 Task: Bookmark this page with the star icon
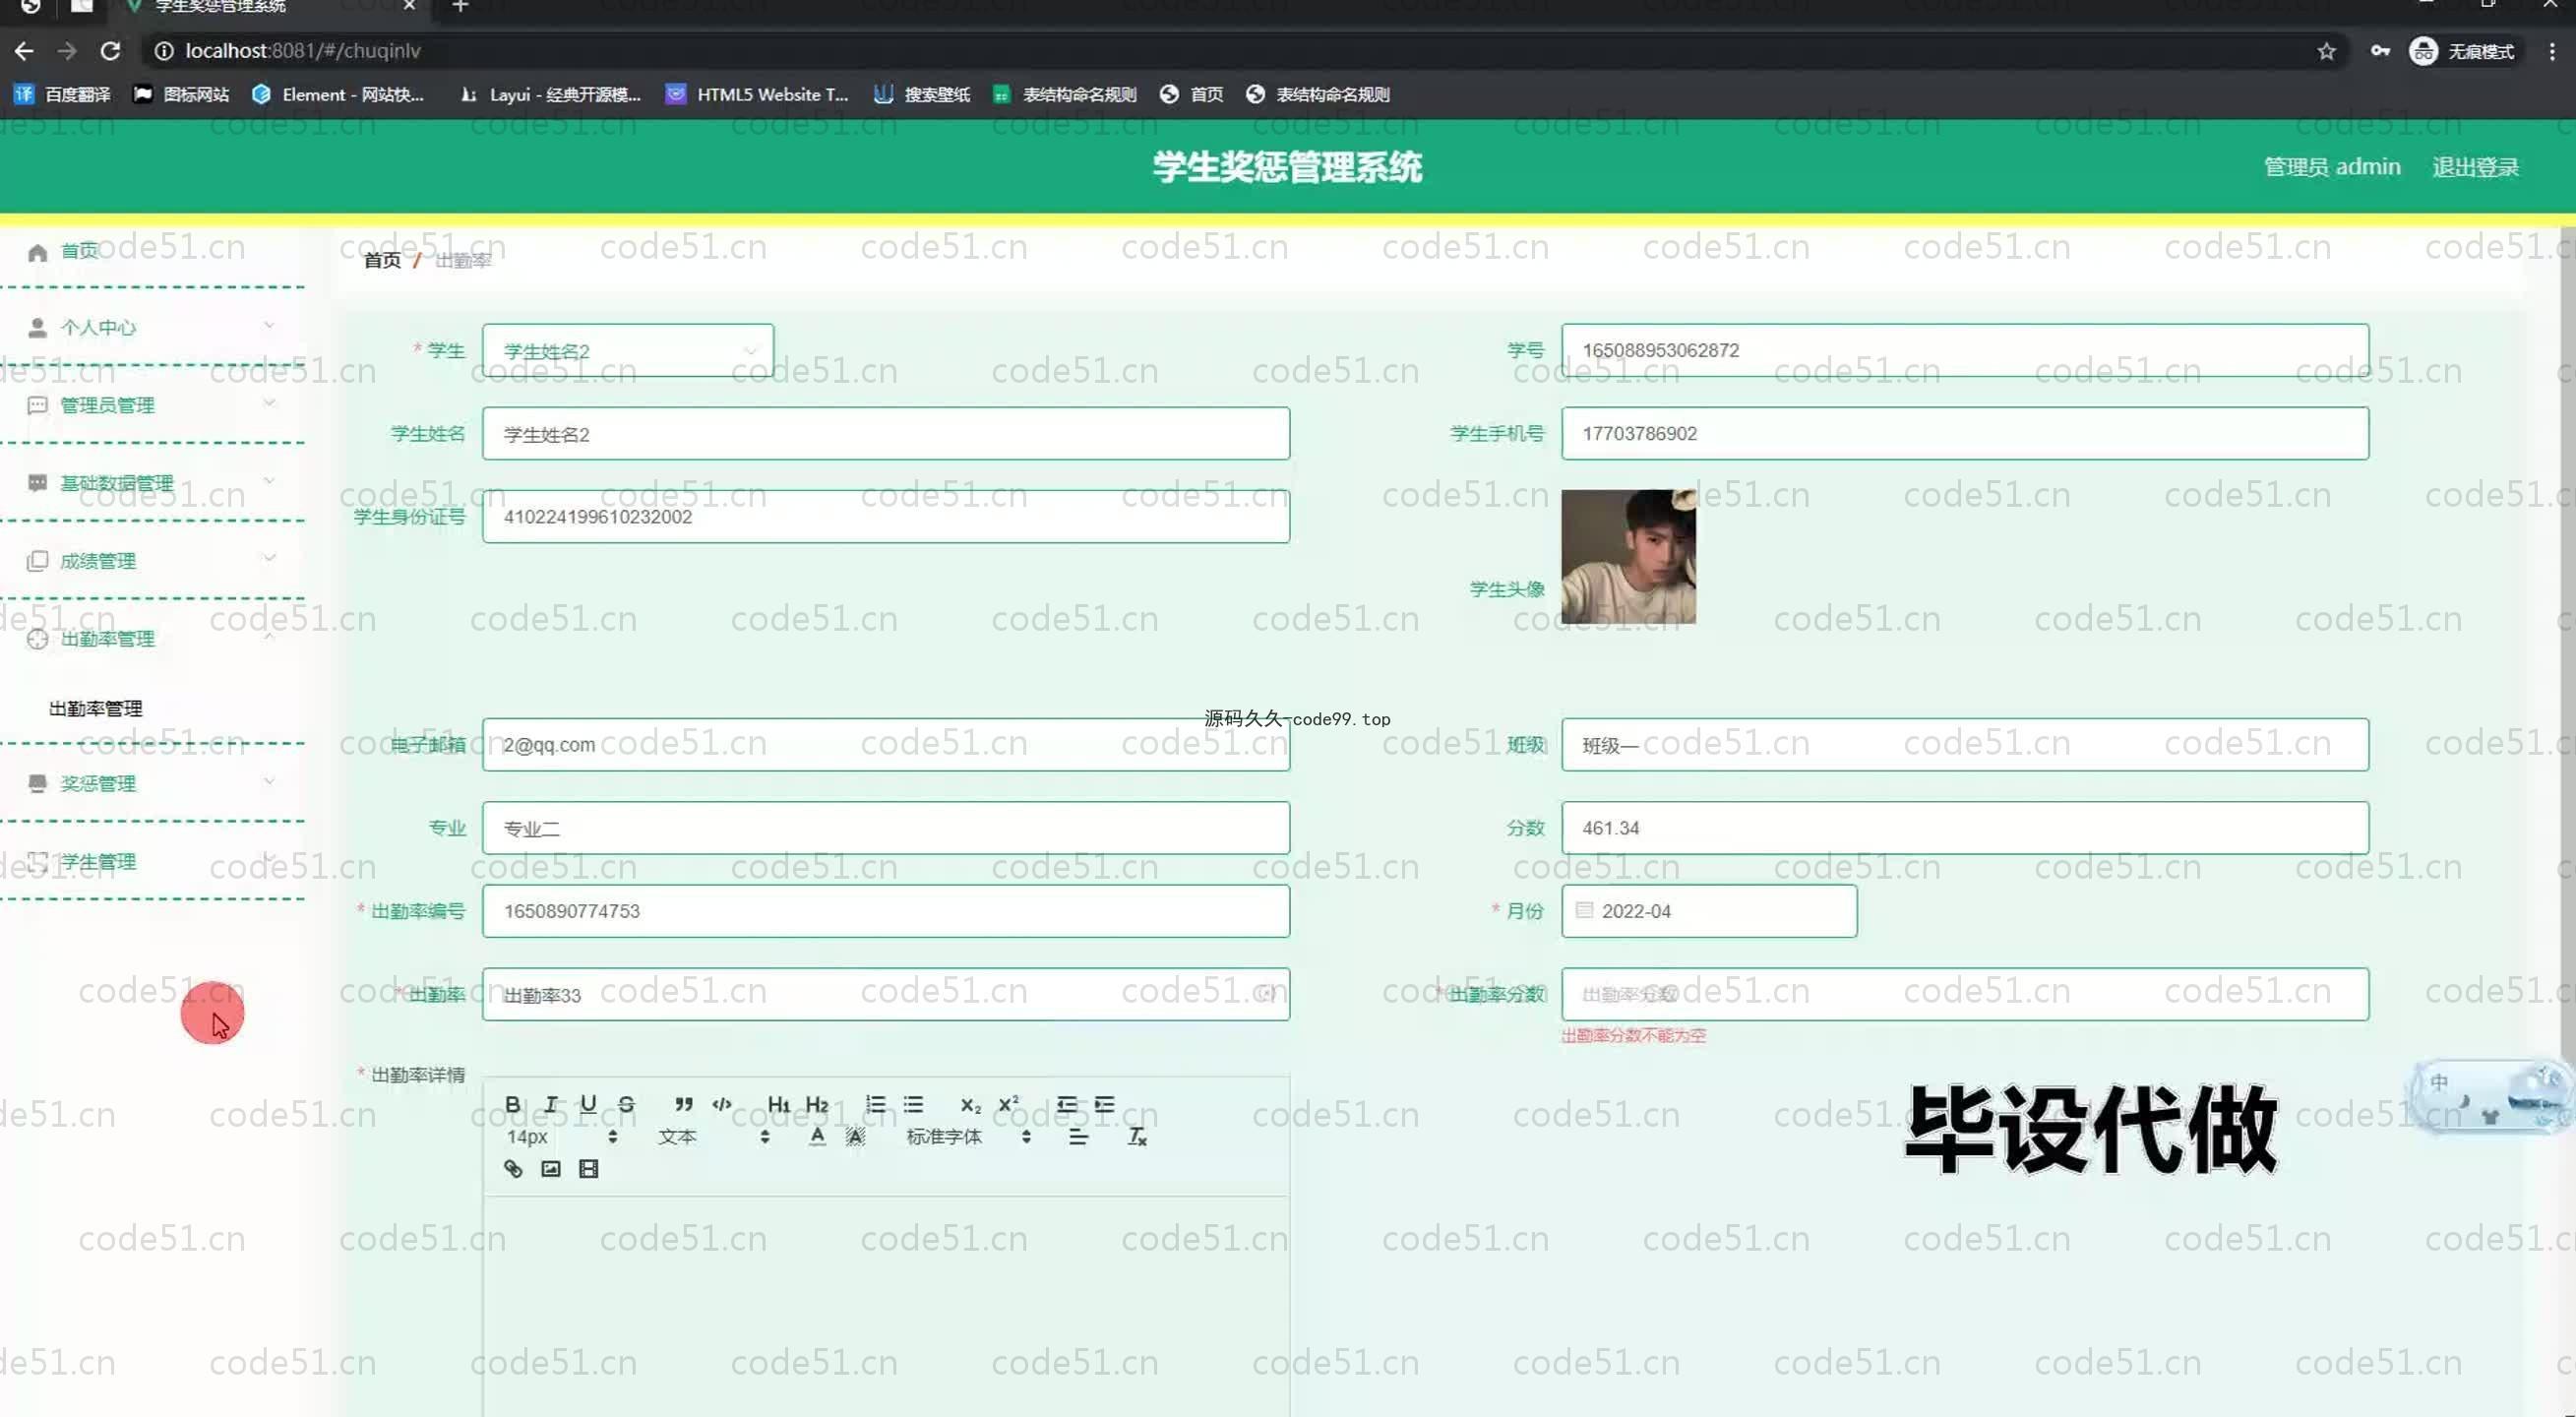[2326, 51]
